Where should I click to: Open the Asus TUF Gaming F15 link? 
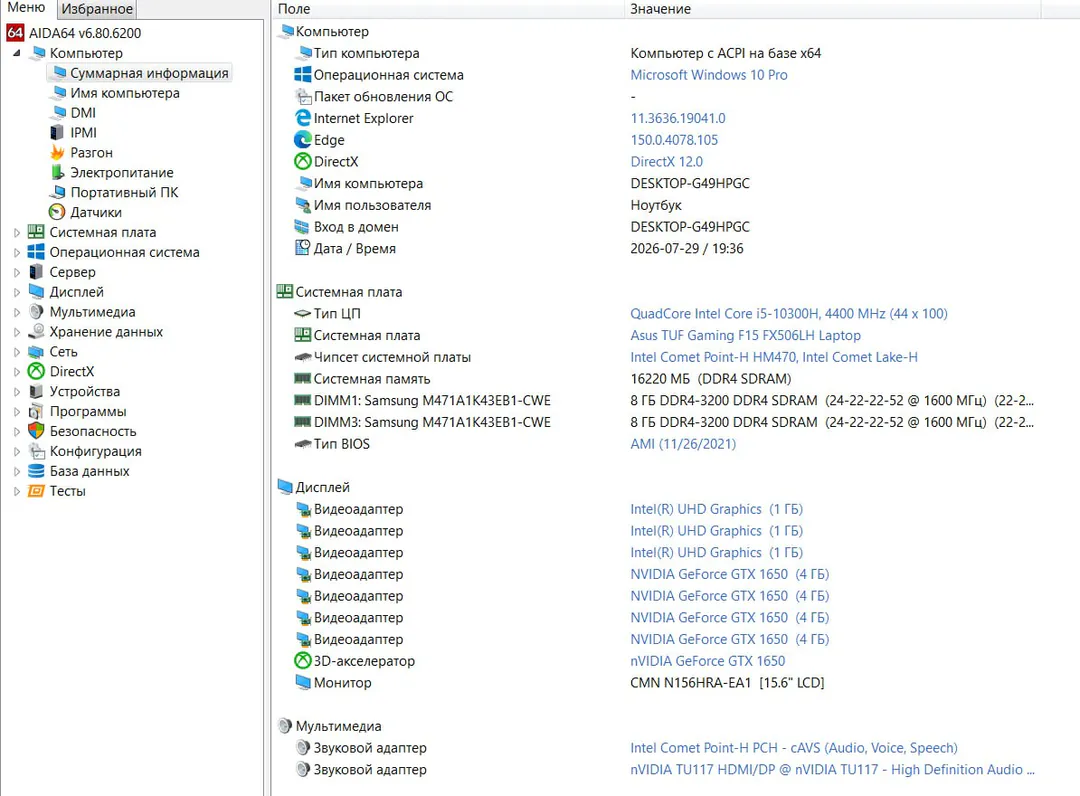[745, 335]
